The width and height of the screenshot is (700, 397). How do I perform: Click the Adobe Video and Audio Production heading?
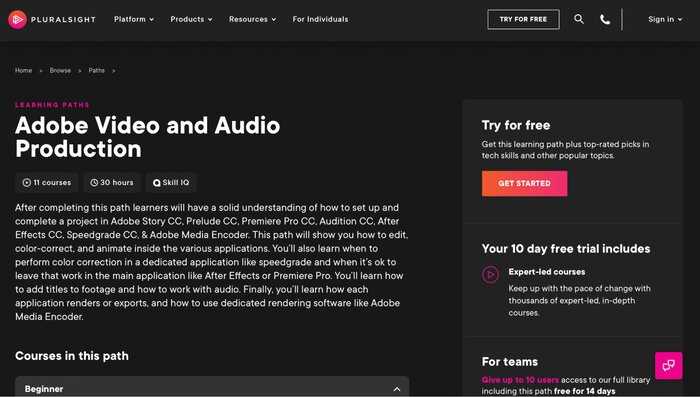[x=147, y=137]
